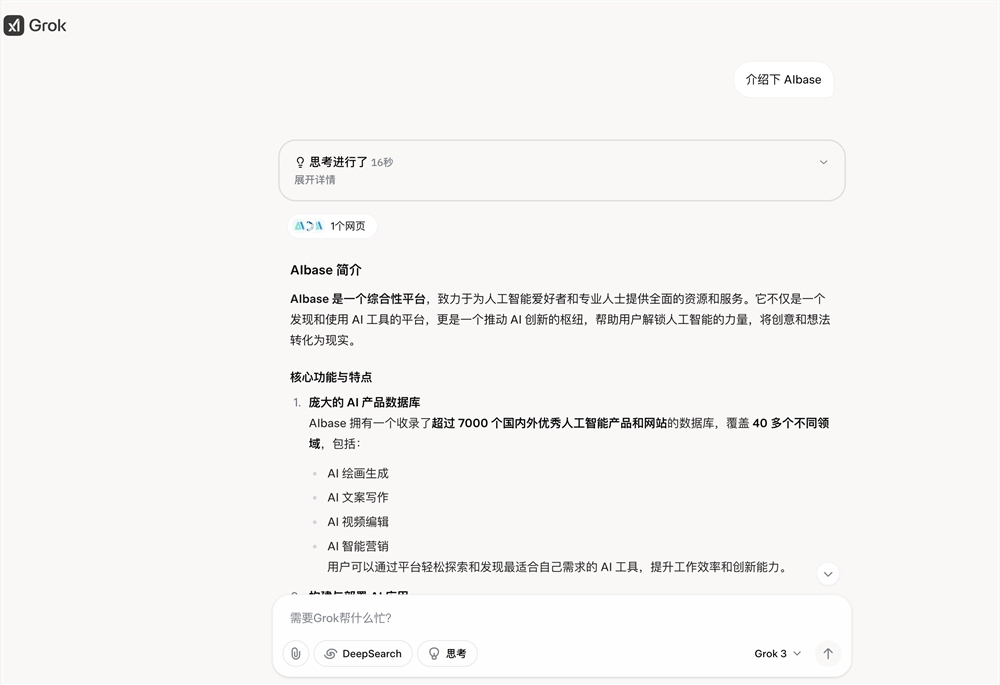This screenshot has width=1000, height=685.
Task: Select the user message 介绍下 AIbase
Action: point(784,79)
